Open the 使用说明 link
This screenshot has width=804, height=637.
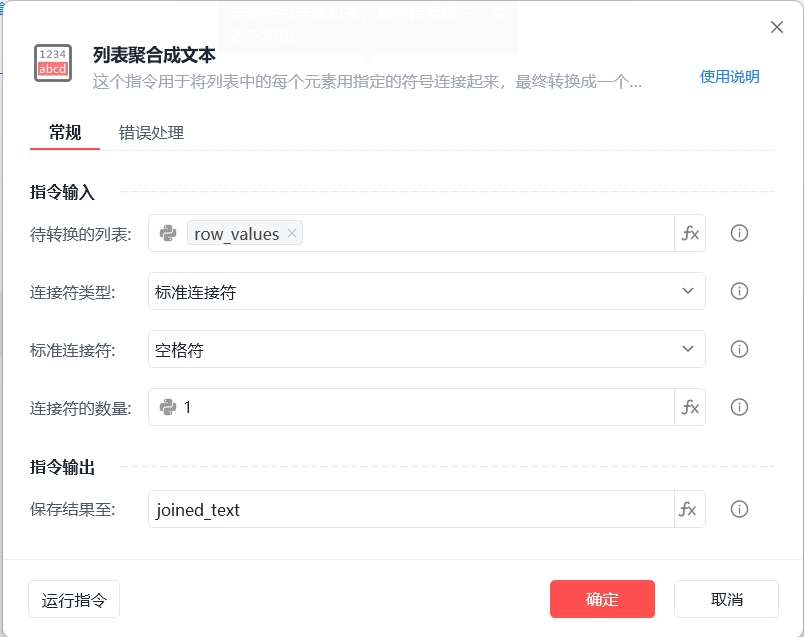pos(730,77)
